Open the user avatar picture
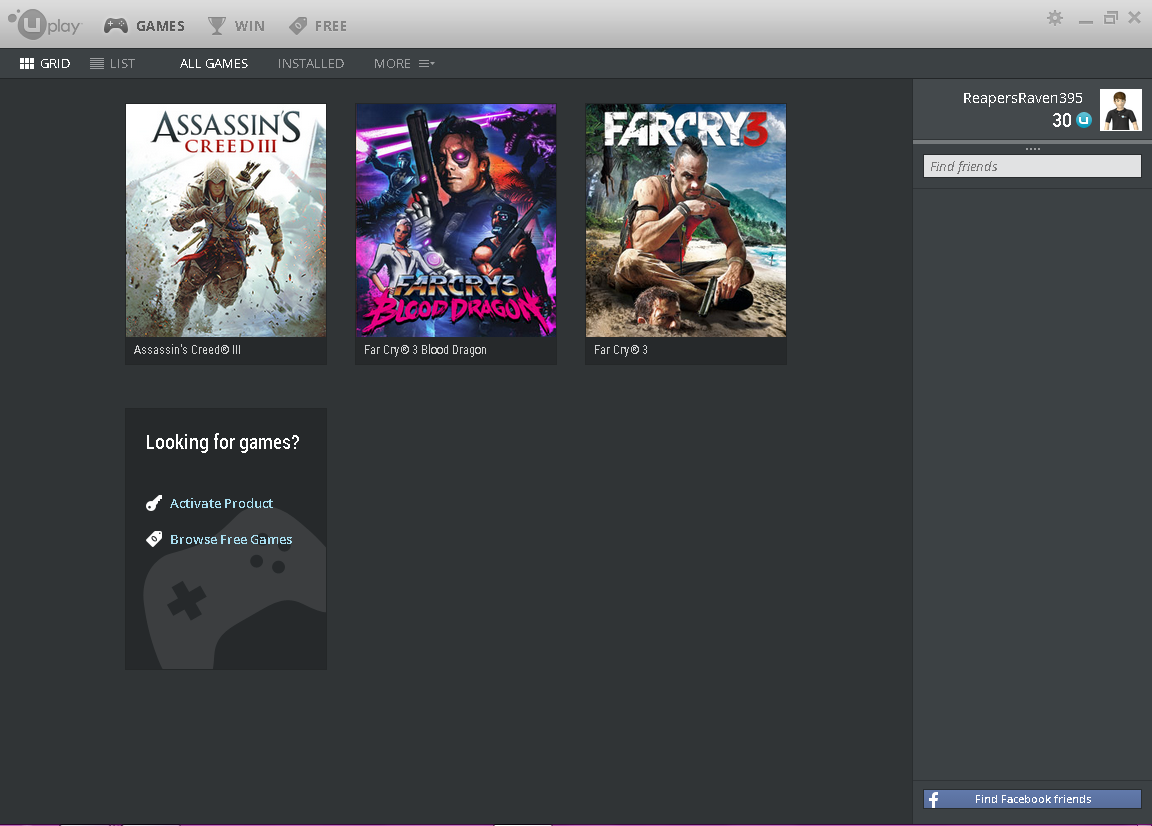The height and width of the screenshot is (826, 1152). point(1120,109)
